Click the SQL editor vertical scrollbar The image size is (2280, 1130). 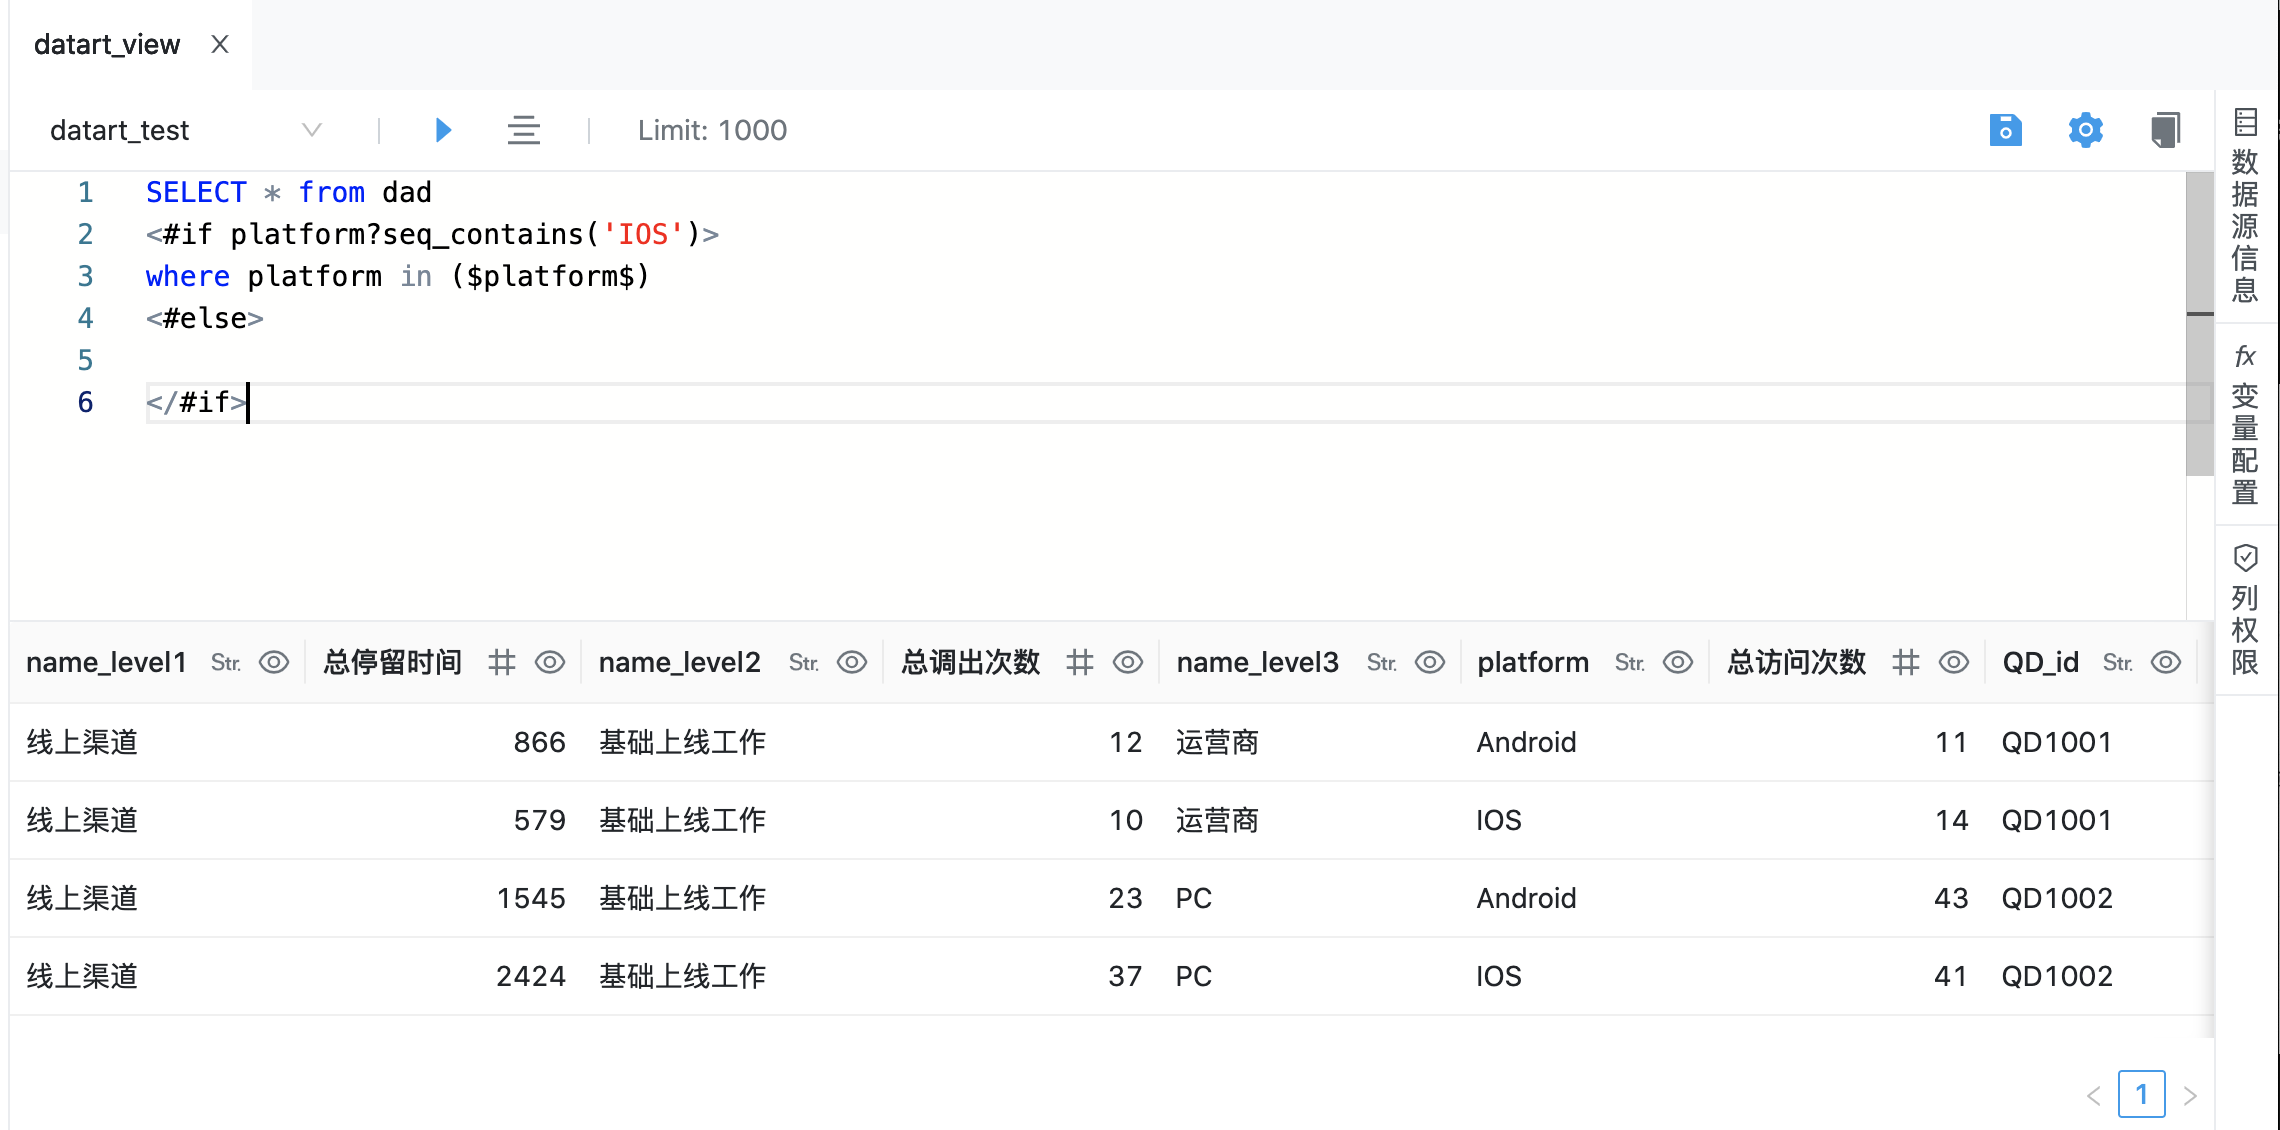coord(2200,324)
